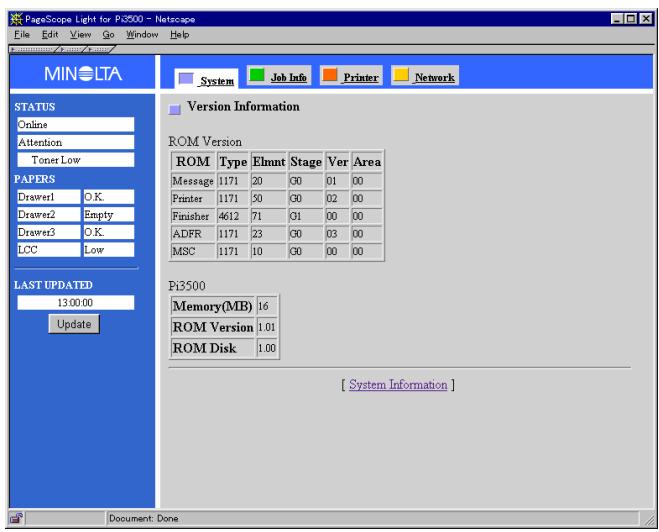The image size is (659, 532).
Task: Minimize the Netscape window
Action: 617,18
